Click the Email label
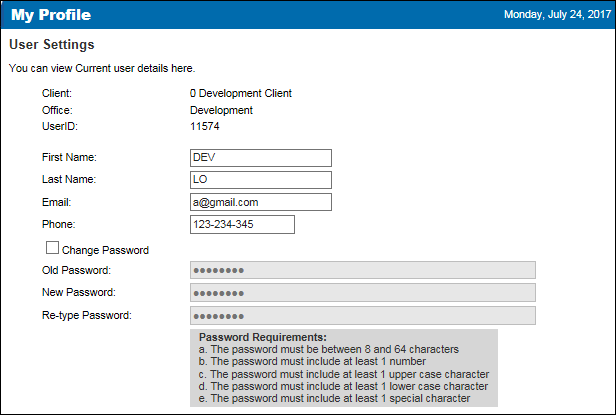Screen dimensions: 616x415 57,202
